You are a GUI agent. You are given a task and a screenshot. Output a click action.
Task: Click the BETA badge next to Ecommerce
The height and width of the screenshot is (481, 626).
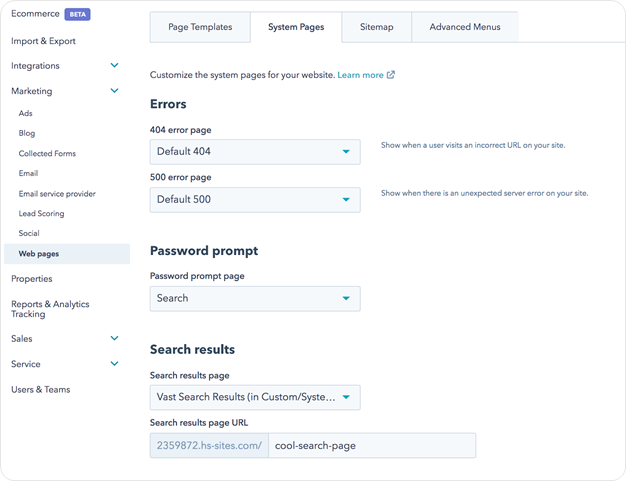[x=78, y=15]
